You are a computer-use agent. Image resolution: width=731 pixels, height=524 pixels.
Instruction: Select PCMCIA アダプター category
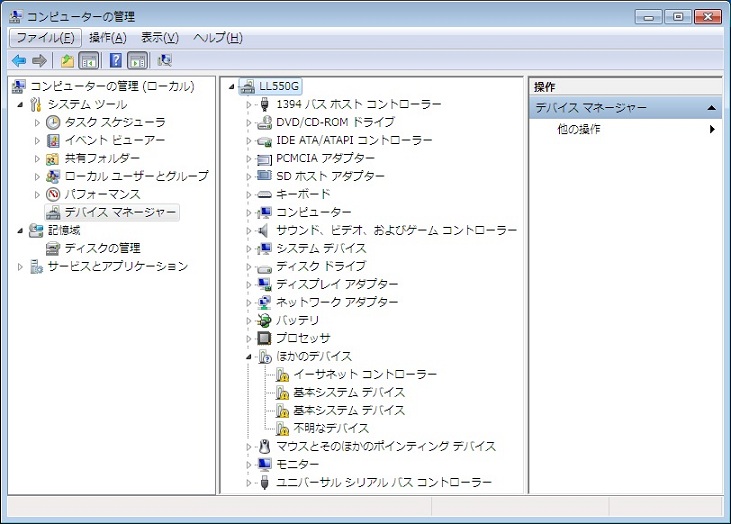325,159
